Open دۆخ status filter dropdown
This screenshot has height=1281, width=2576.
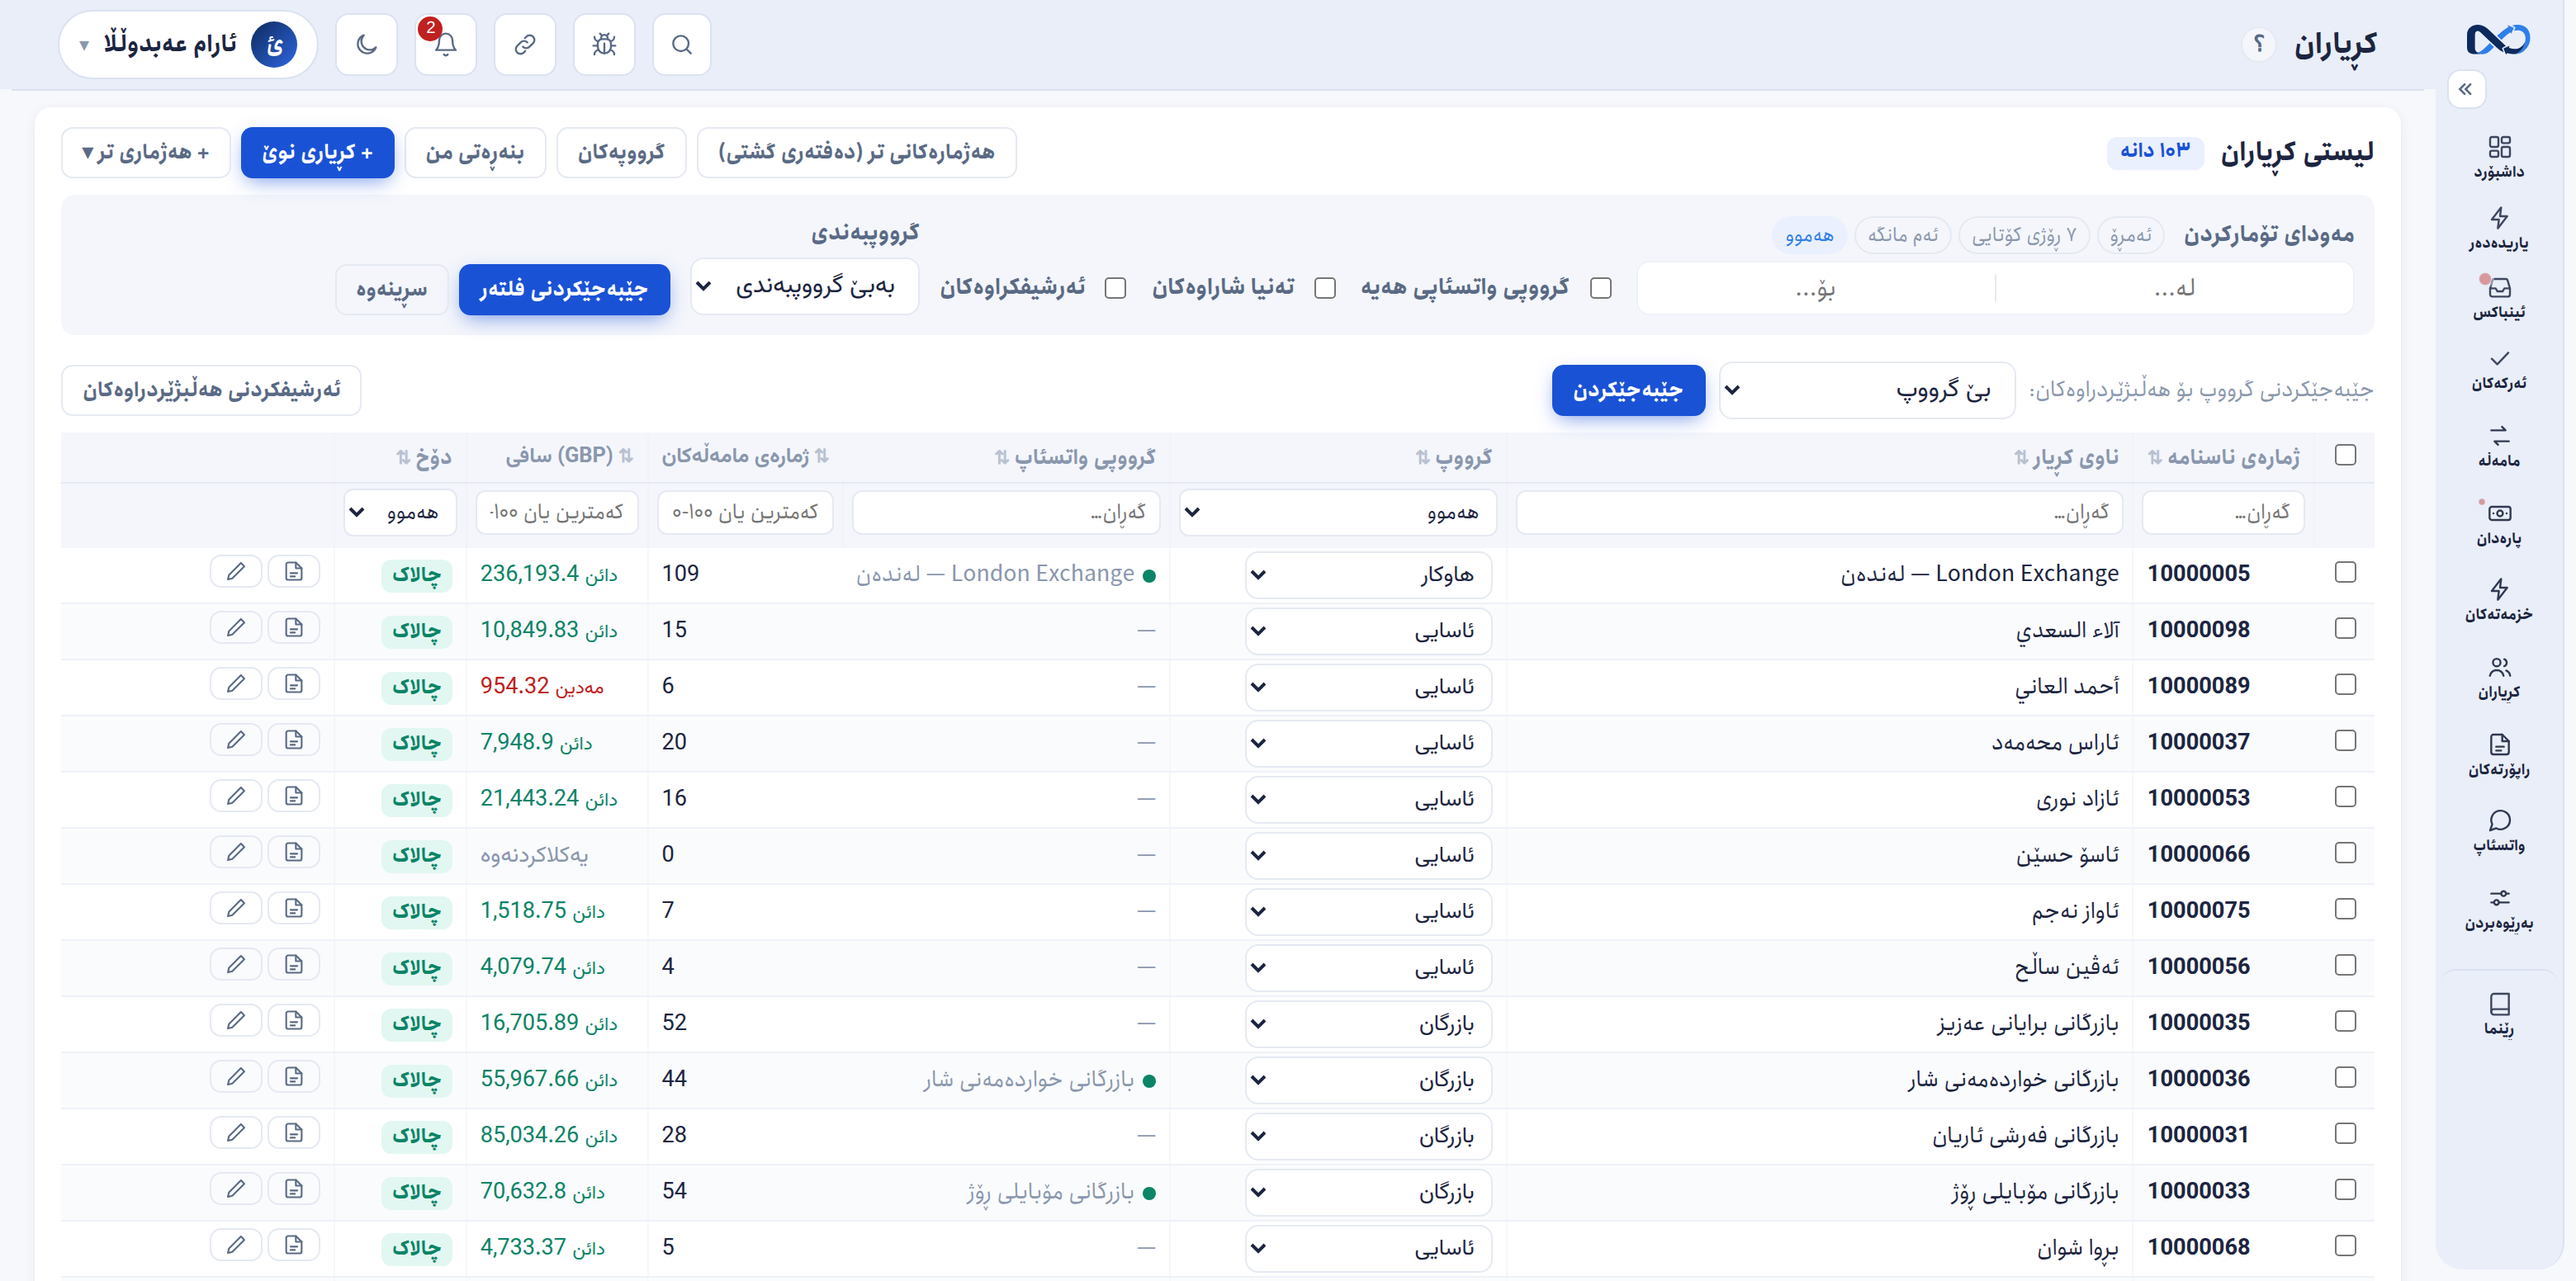point(399,512)
